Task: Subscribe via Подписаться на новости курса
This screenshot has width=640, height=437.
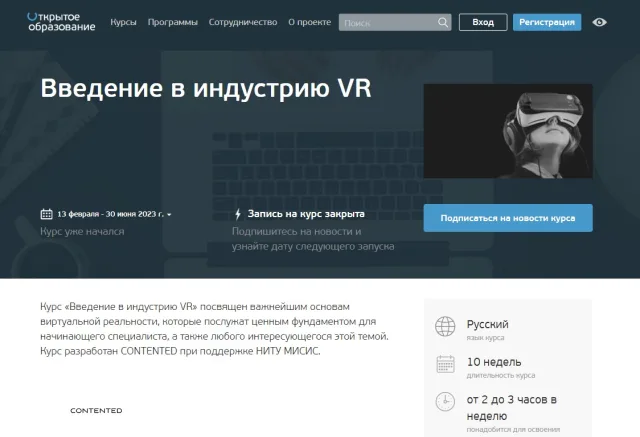Action: tap(508, 218)
